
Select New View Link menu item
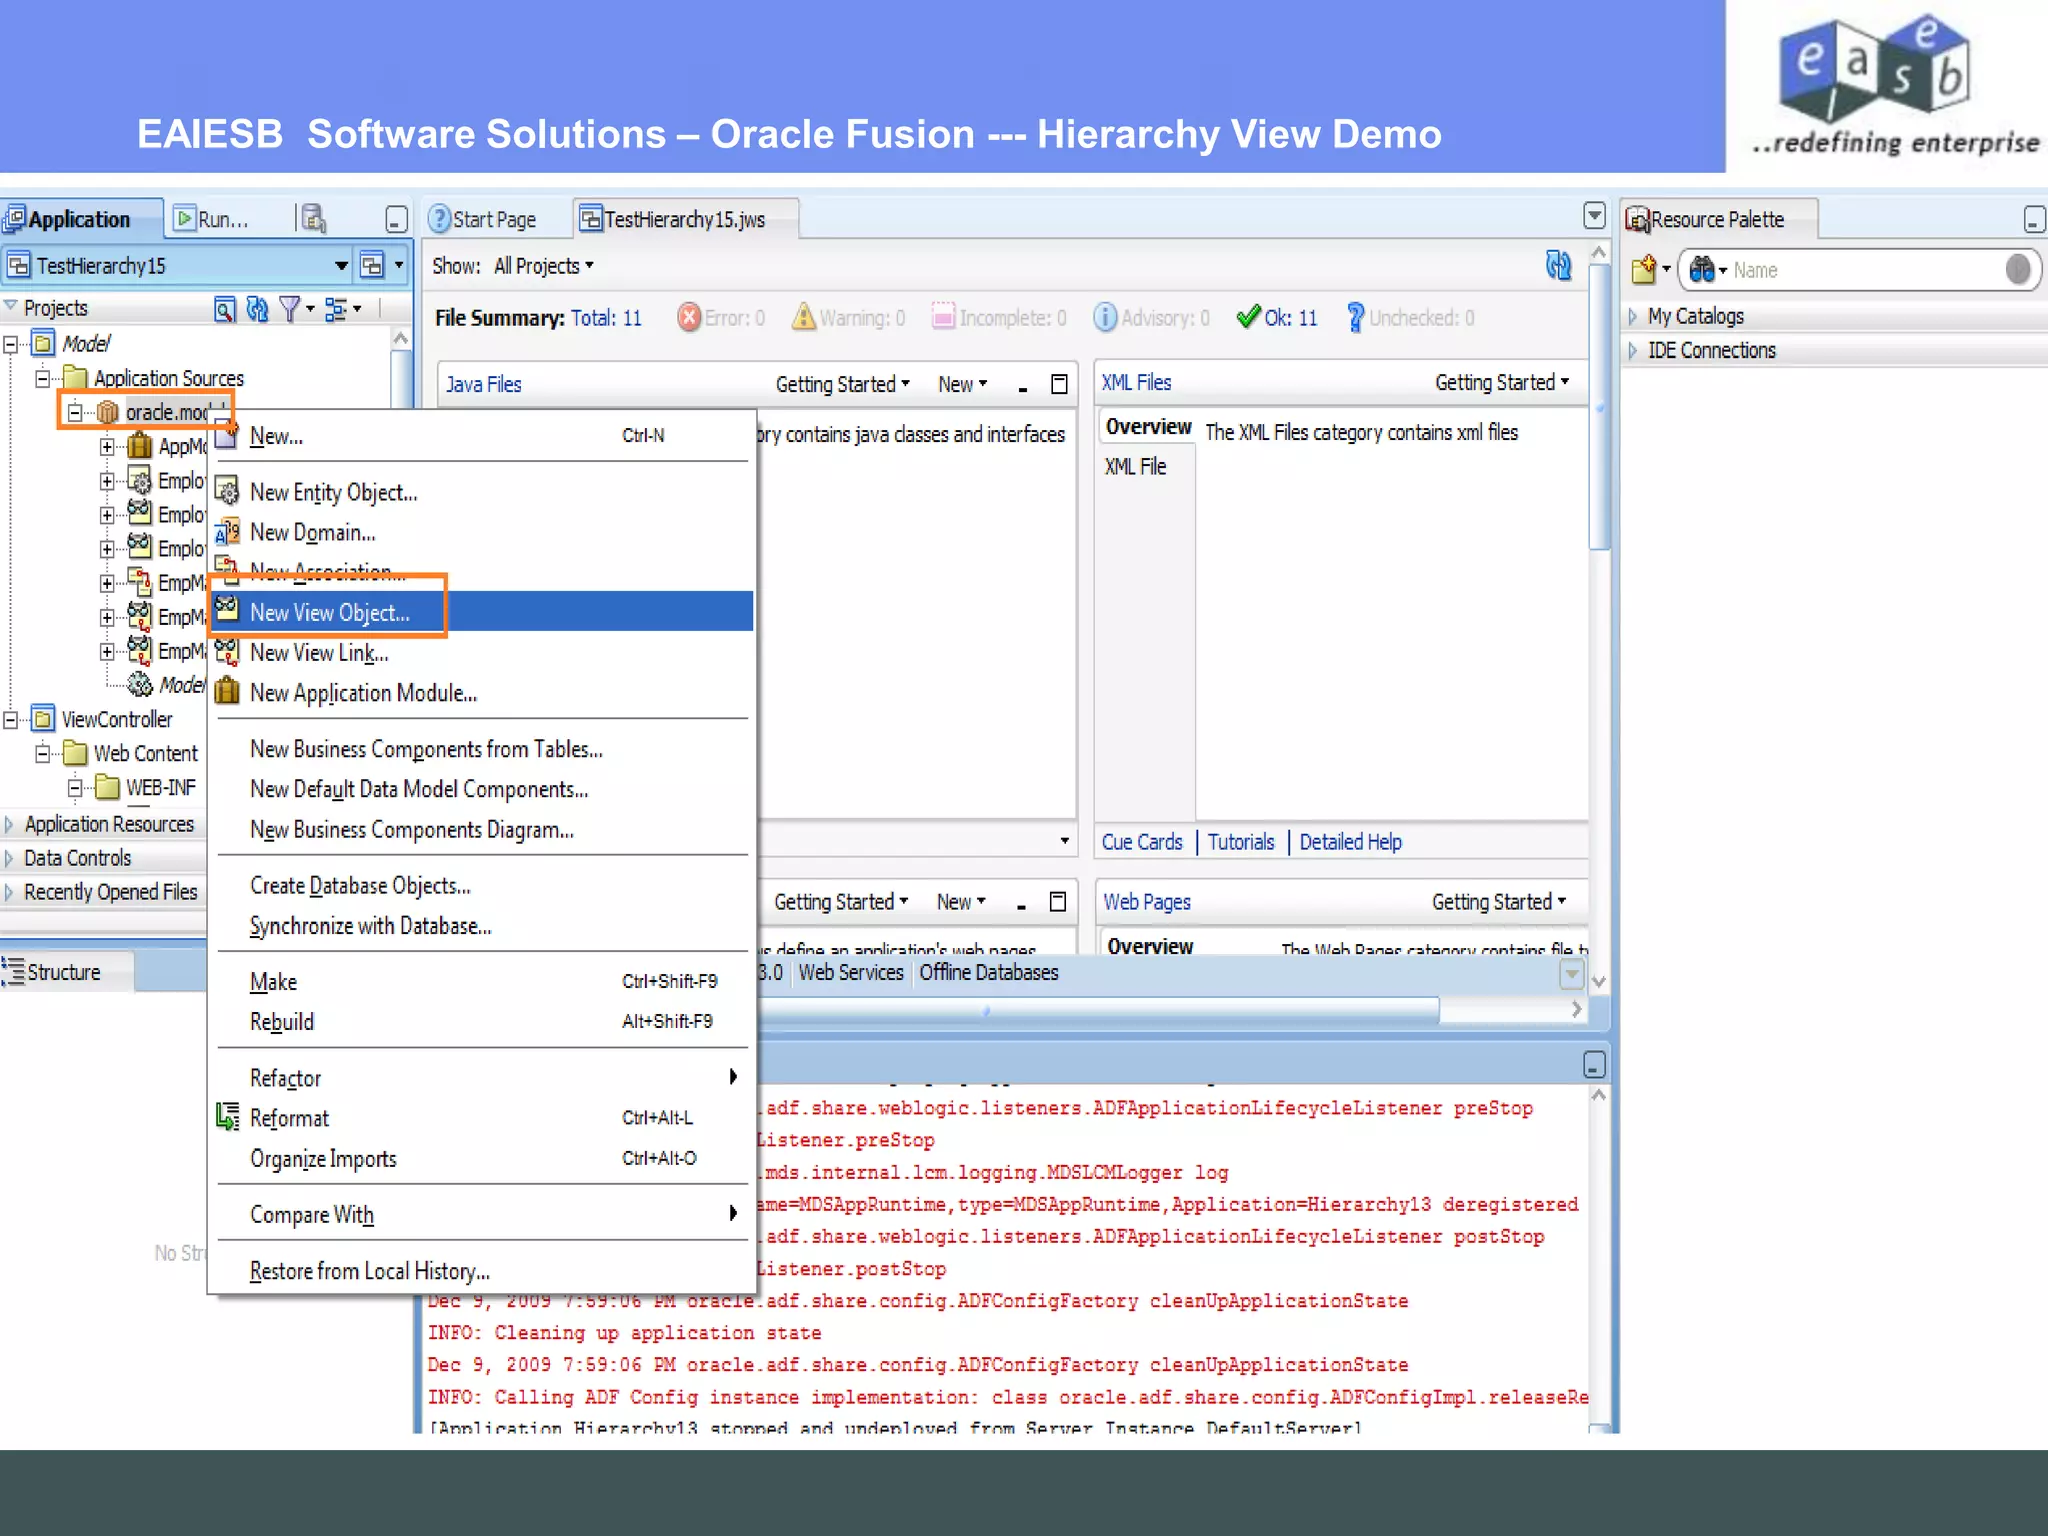[481, 653]
